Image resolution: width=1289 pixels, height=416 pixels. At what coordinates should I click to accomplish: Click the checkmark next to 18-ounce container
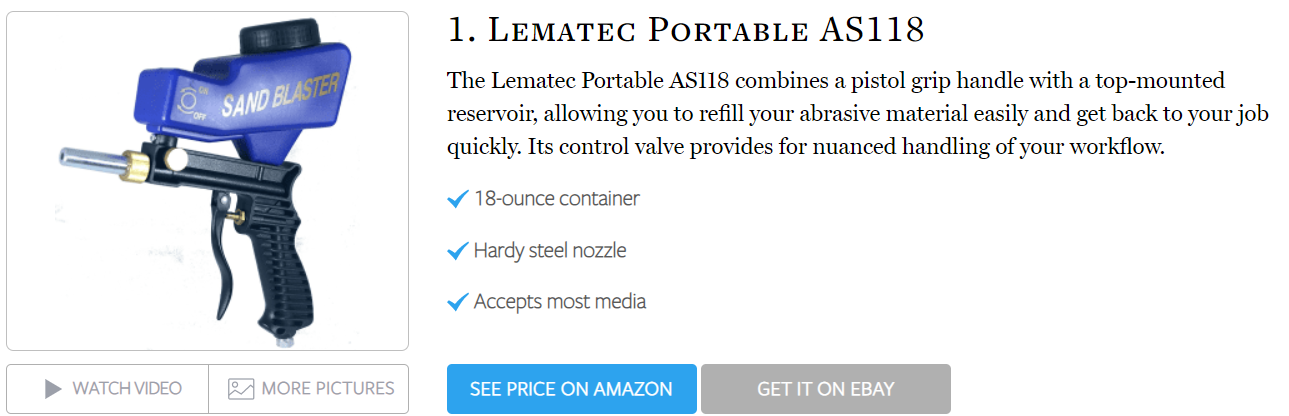pyautogui.click(x=458, y=199)
